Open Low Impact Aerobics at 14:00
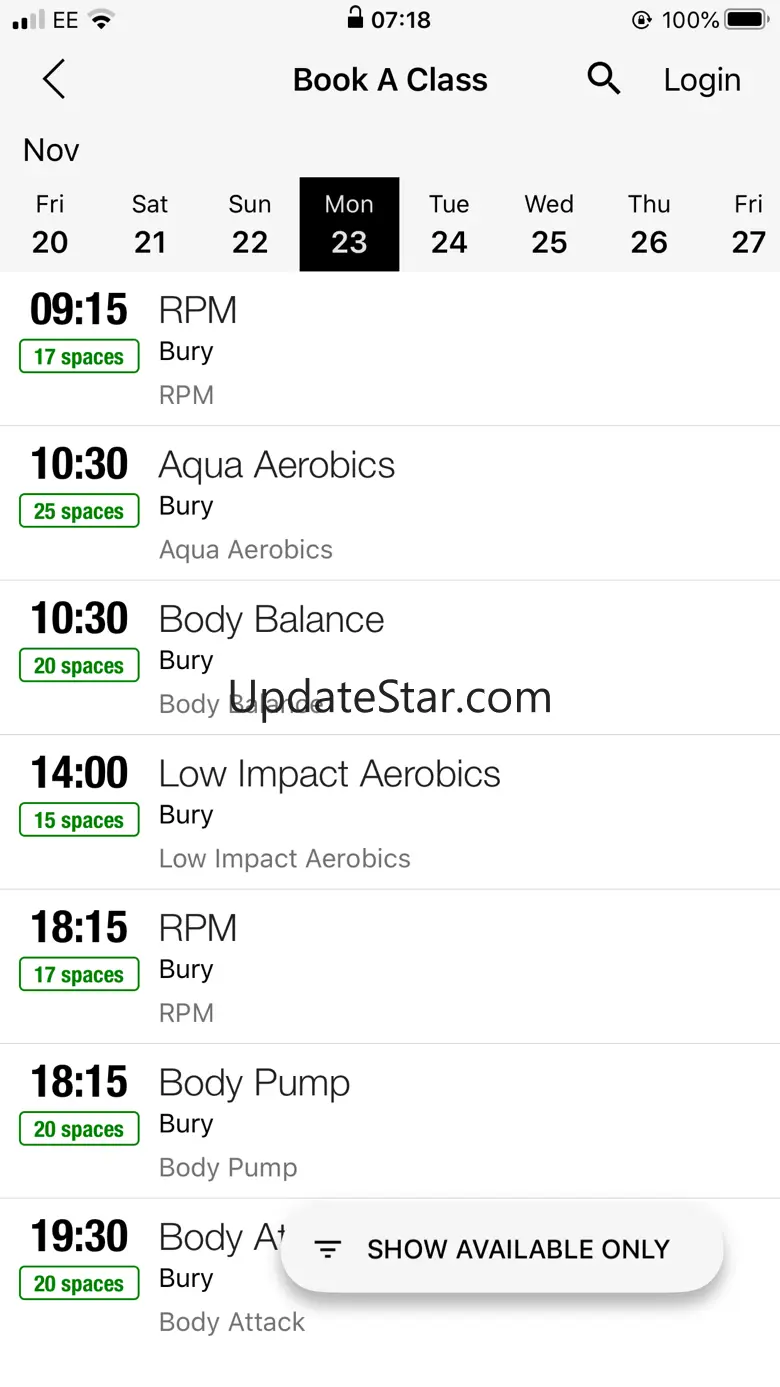The image size is (780, 1387). 390,812
